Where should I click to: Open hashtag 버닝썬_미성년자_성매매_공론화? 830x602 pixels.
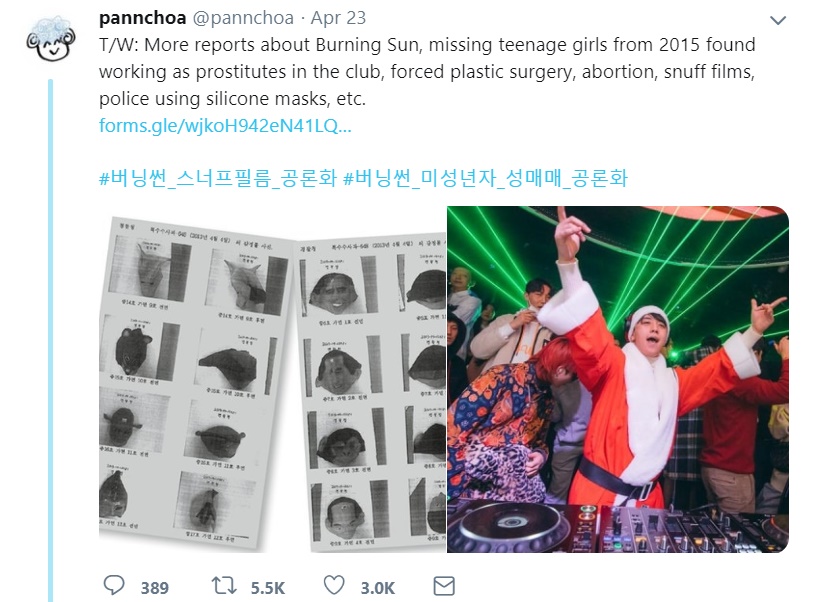tap(485, 178)
